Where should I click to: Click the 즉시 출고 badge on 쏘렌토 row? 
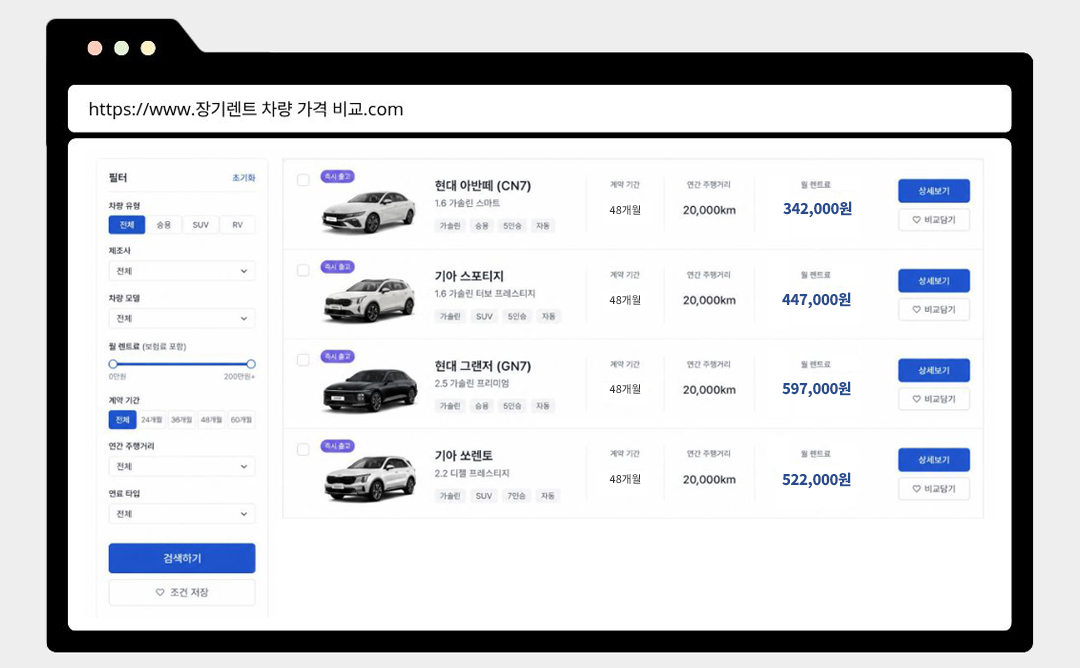pos(338,446)
